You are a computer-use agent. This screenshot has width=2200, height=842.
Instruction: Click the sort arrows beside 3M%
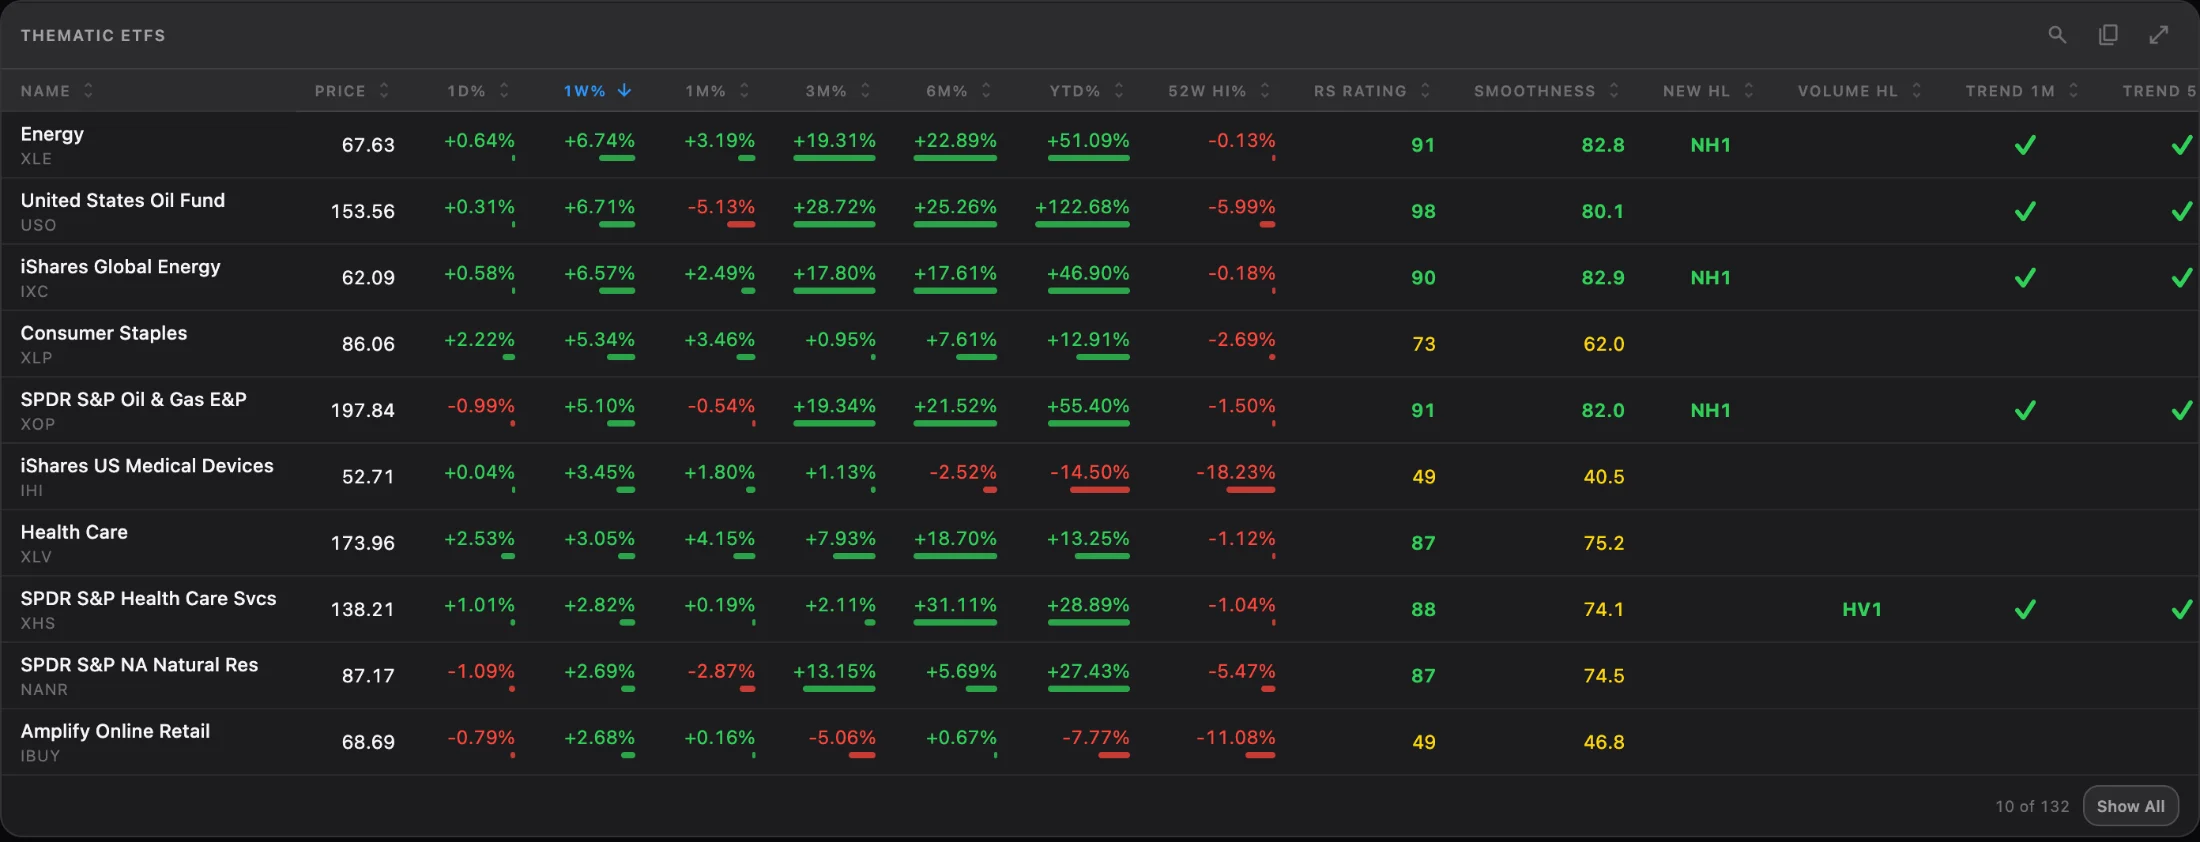[865, 91]
